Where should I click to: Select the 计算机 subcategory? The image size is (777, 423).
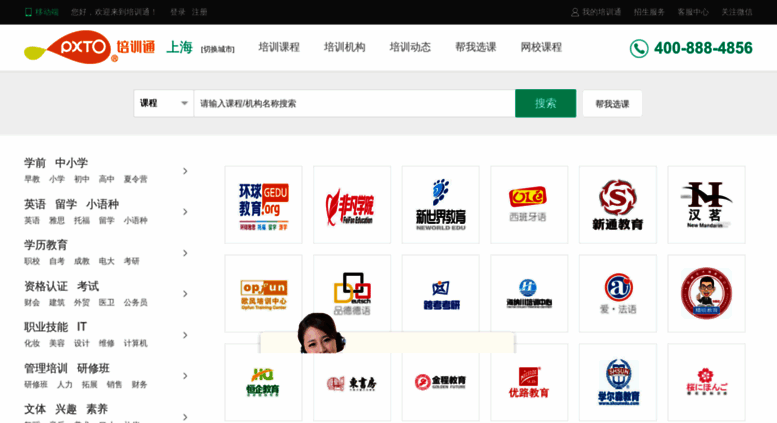tap(135, 343)
